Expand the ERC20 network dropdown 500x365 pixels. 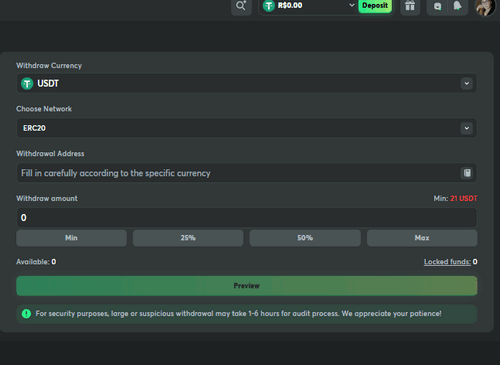tap(246, 128)
